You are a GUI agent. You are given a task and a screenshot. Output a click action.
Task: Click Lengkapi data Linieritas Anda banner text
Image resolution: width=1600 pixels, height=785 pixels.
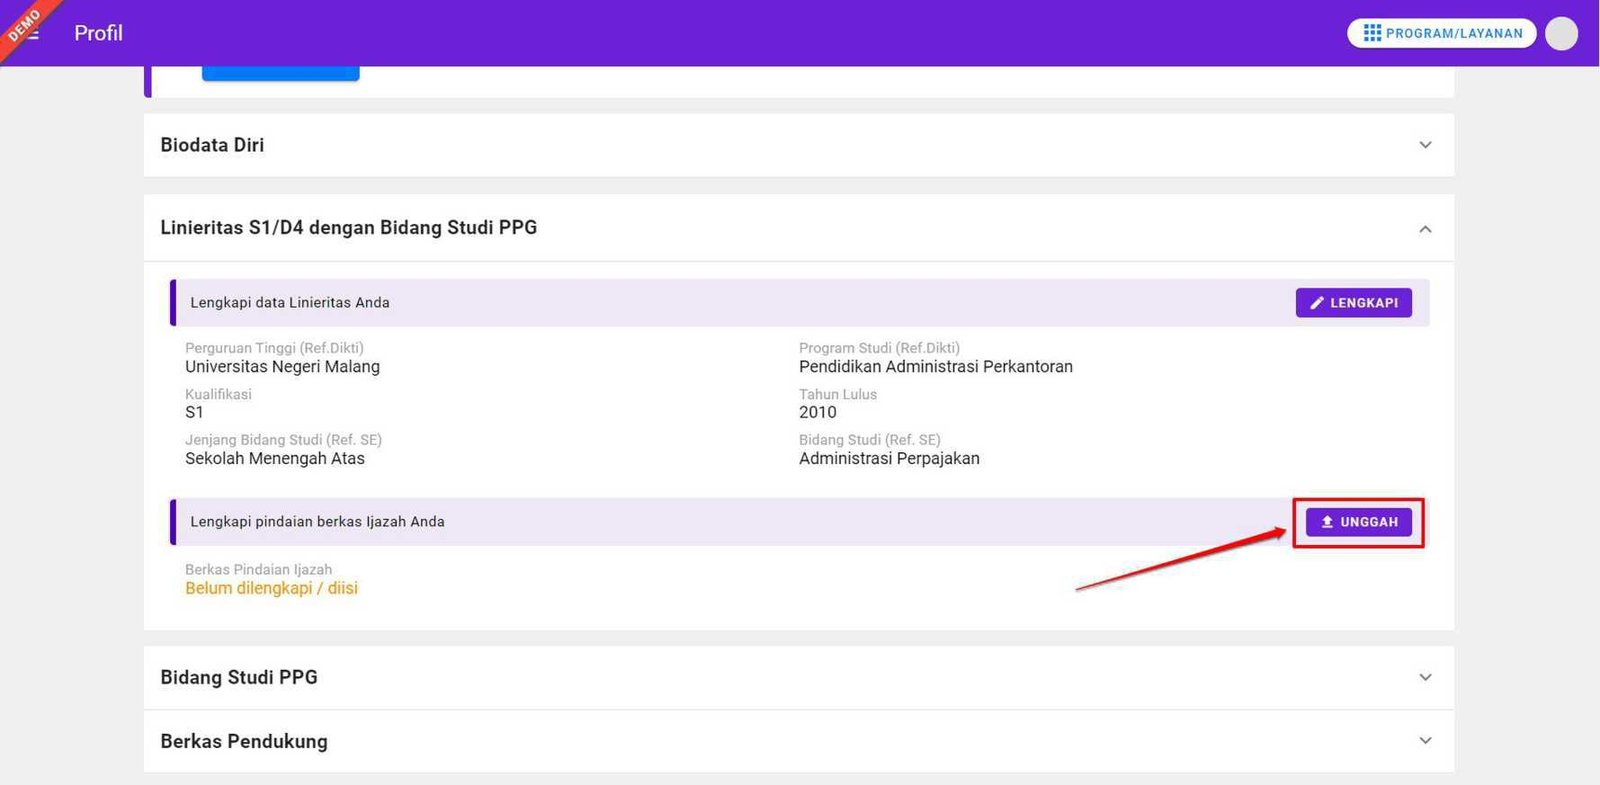[290, 303]
